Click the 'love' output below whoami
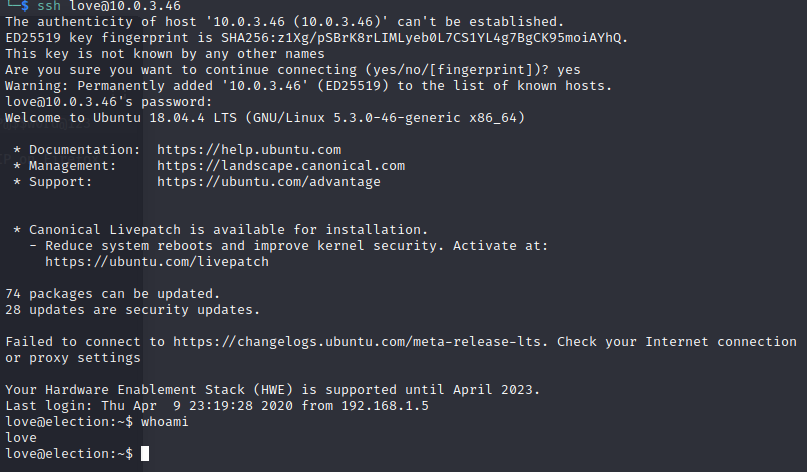The width and height of the screenshot is (807, 472). tap(20, 438)
